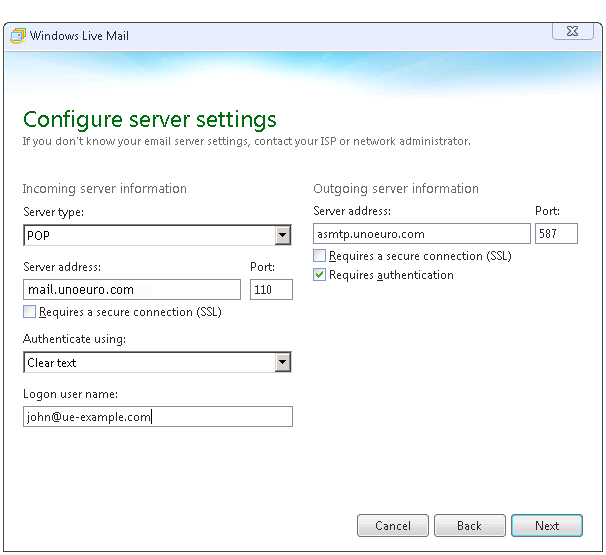
Task: Click the incoming Server address field
Action: click(132, 290)
